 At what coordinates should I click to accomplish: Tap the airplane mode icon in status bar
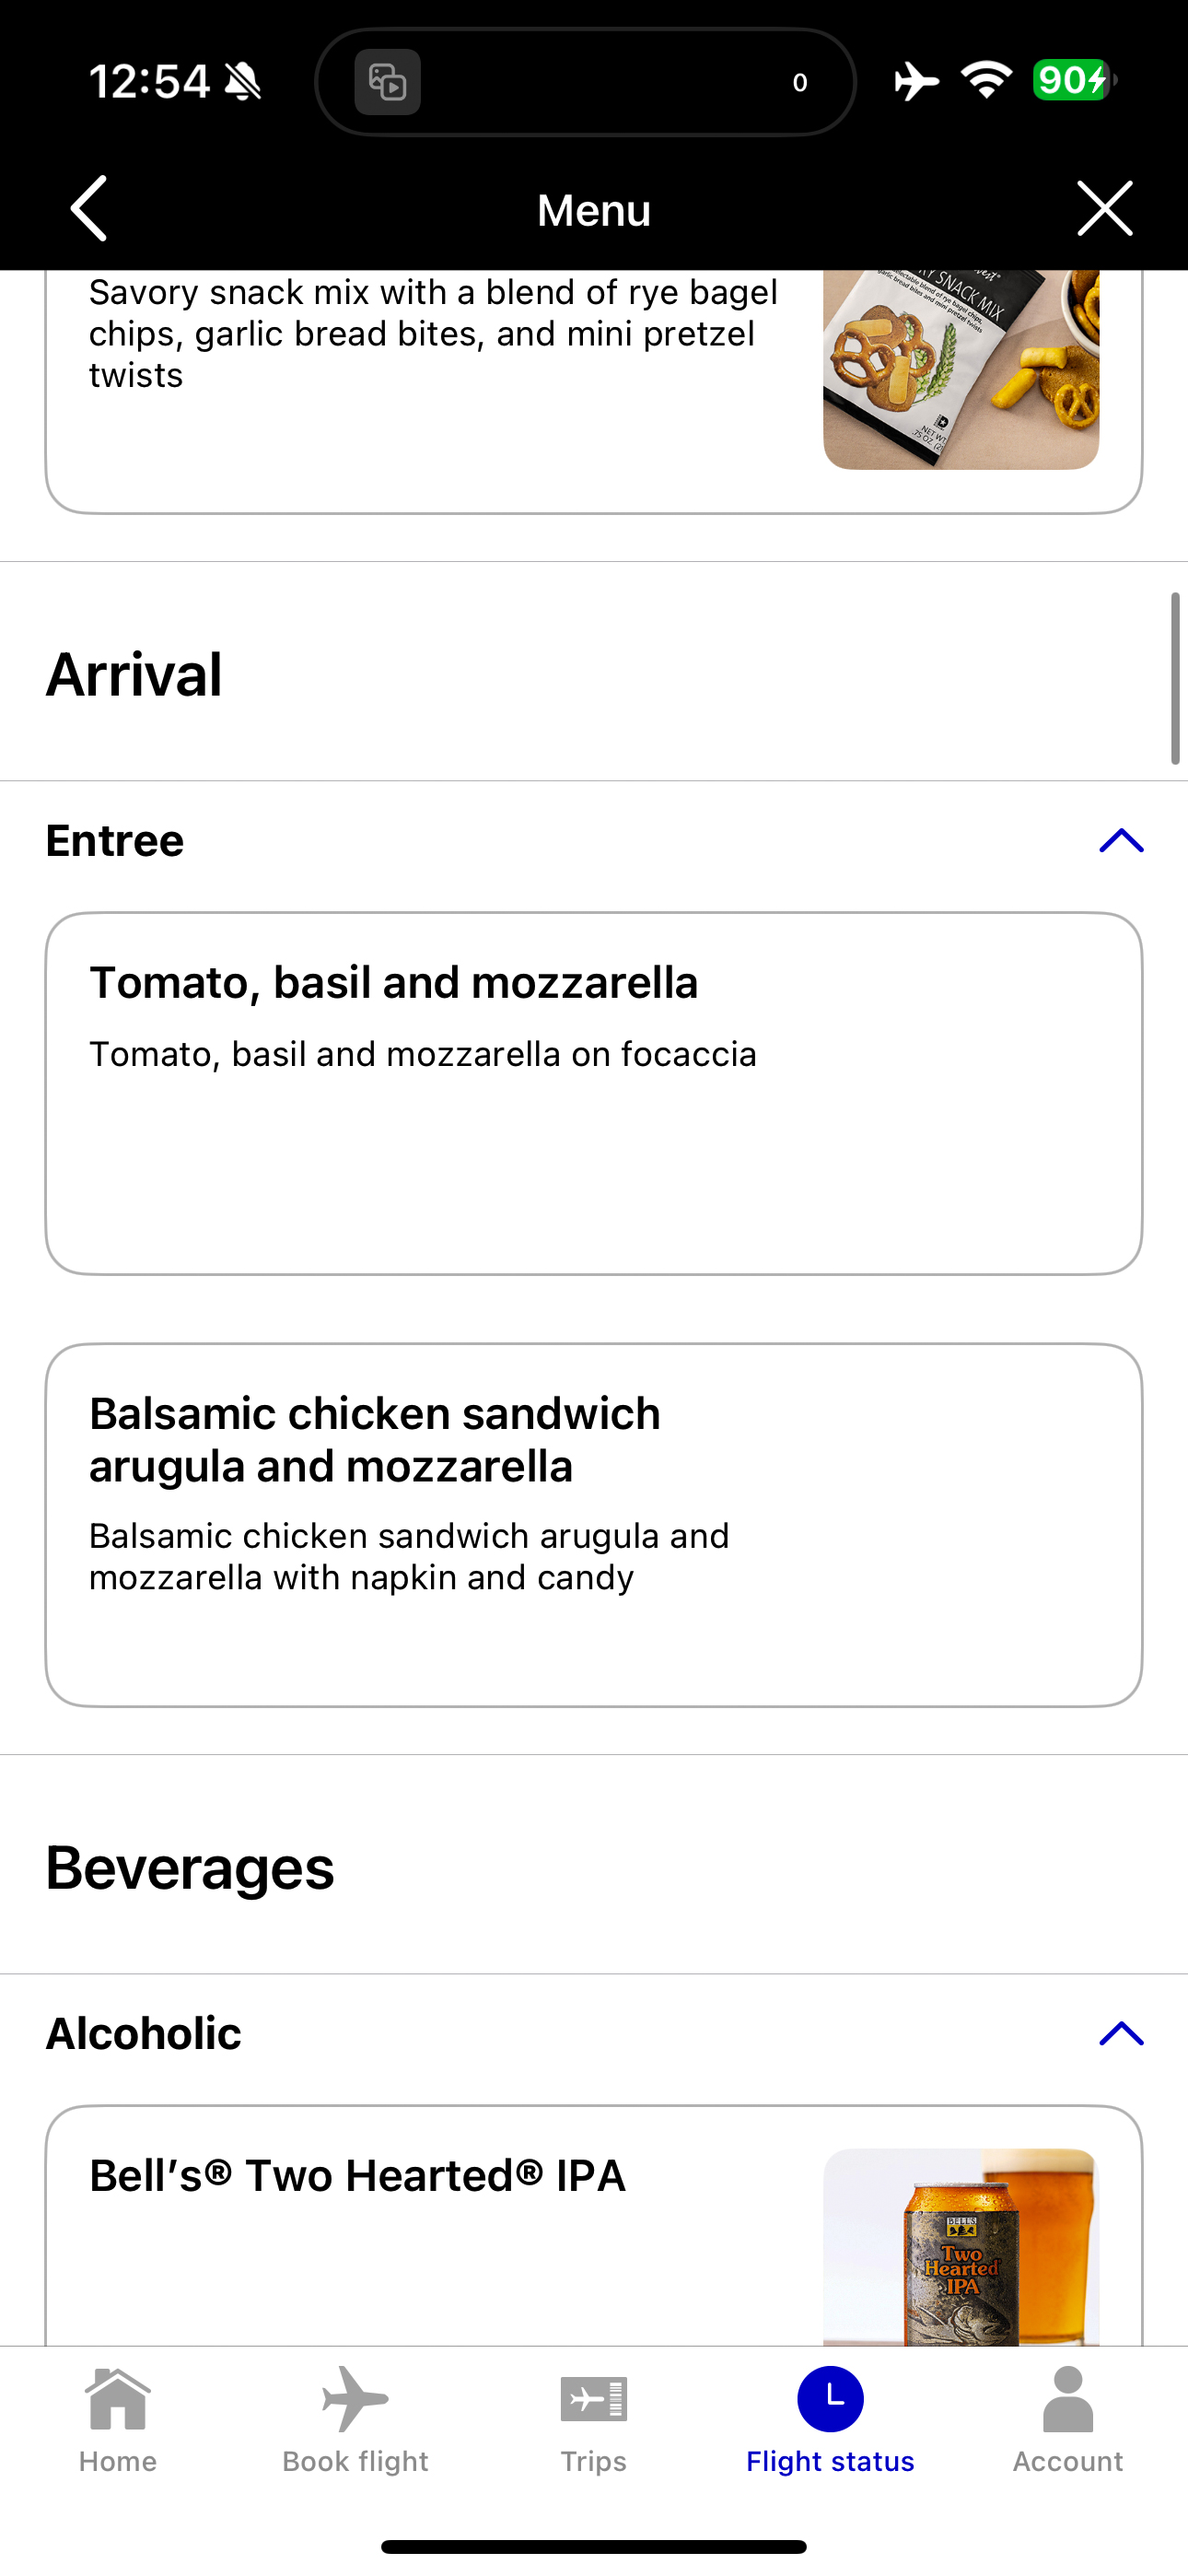click(x=916, y=81)
